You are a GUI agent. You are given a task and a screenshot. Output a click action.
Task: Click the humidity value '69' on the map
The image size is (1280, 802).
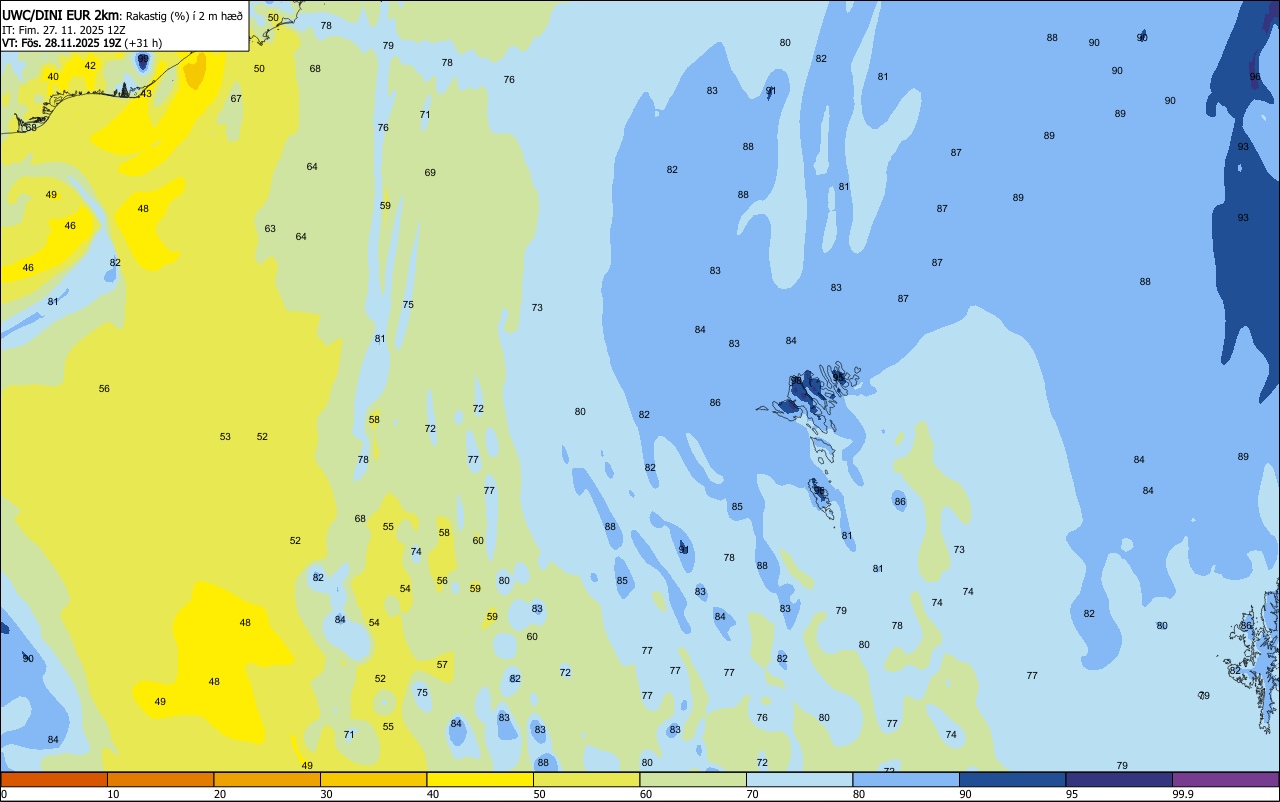(x=430, y=173)
